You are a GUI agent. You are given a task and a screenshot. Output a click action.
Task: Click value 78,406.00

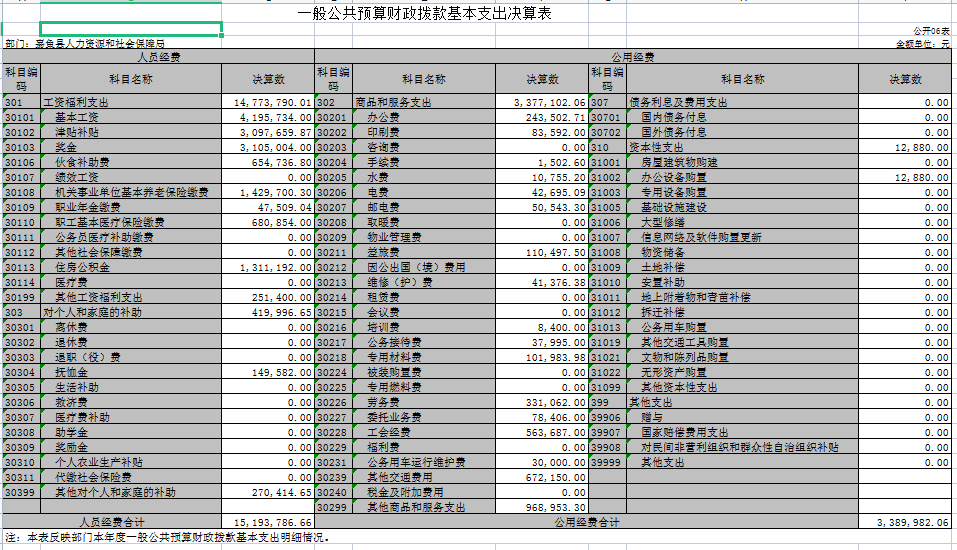coord(542,417)
